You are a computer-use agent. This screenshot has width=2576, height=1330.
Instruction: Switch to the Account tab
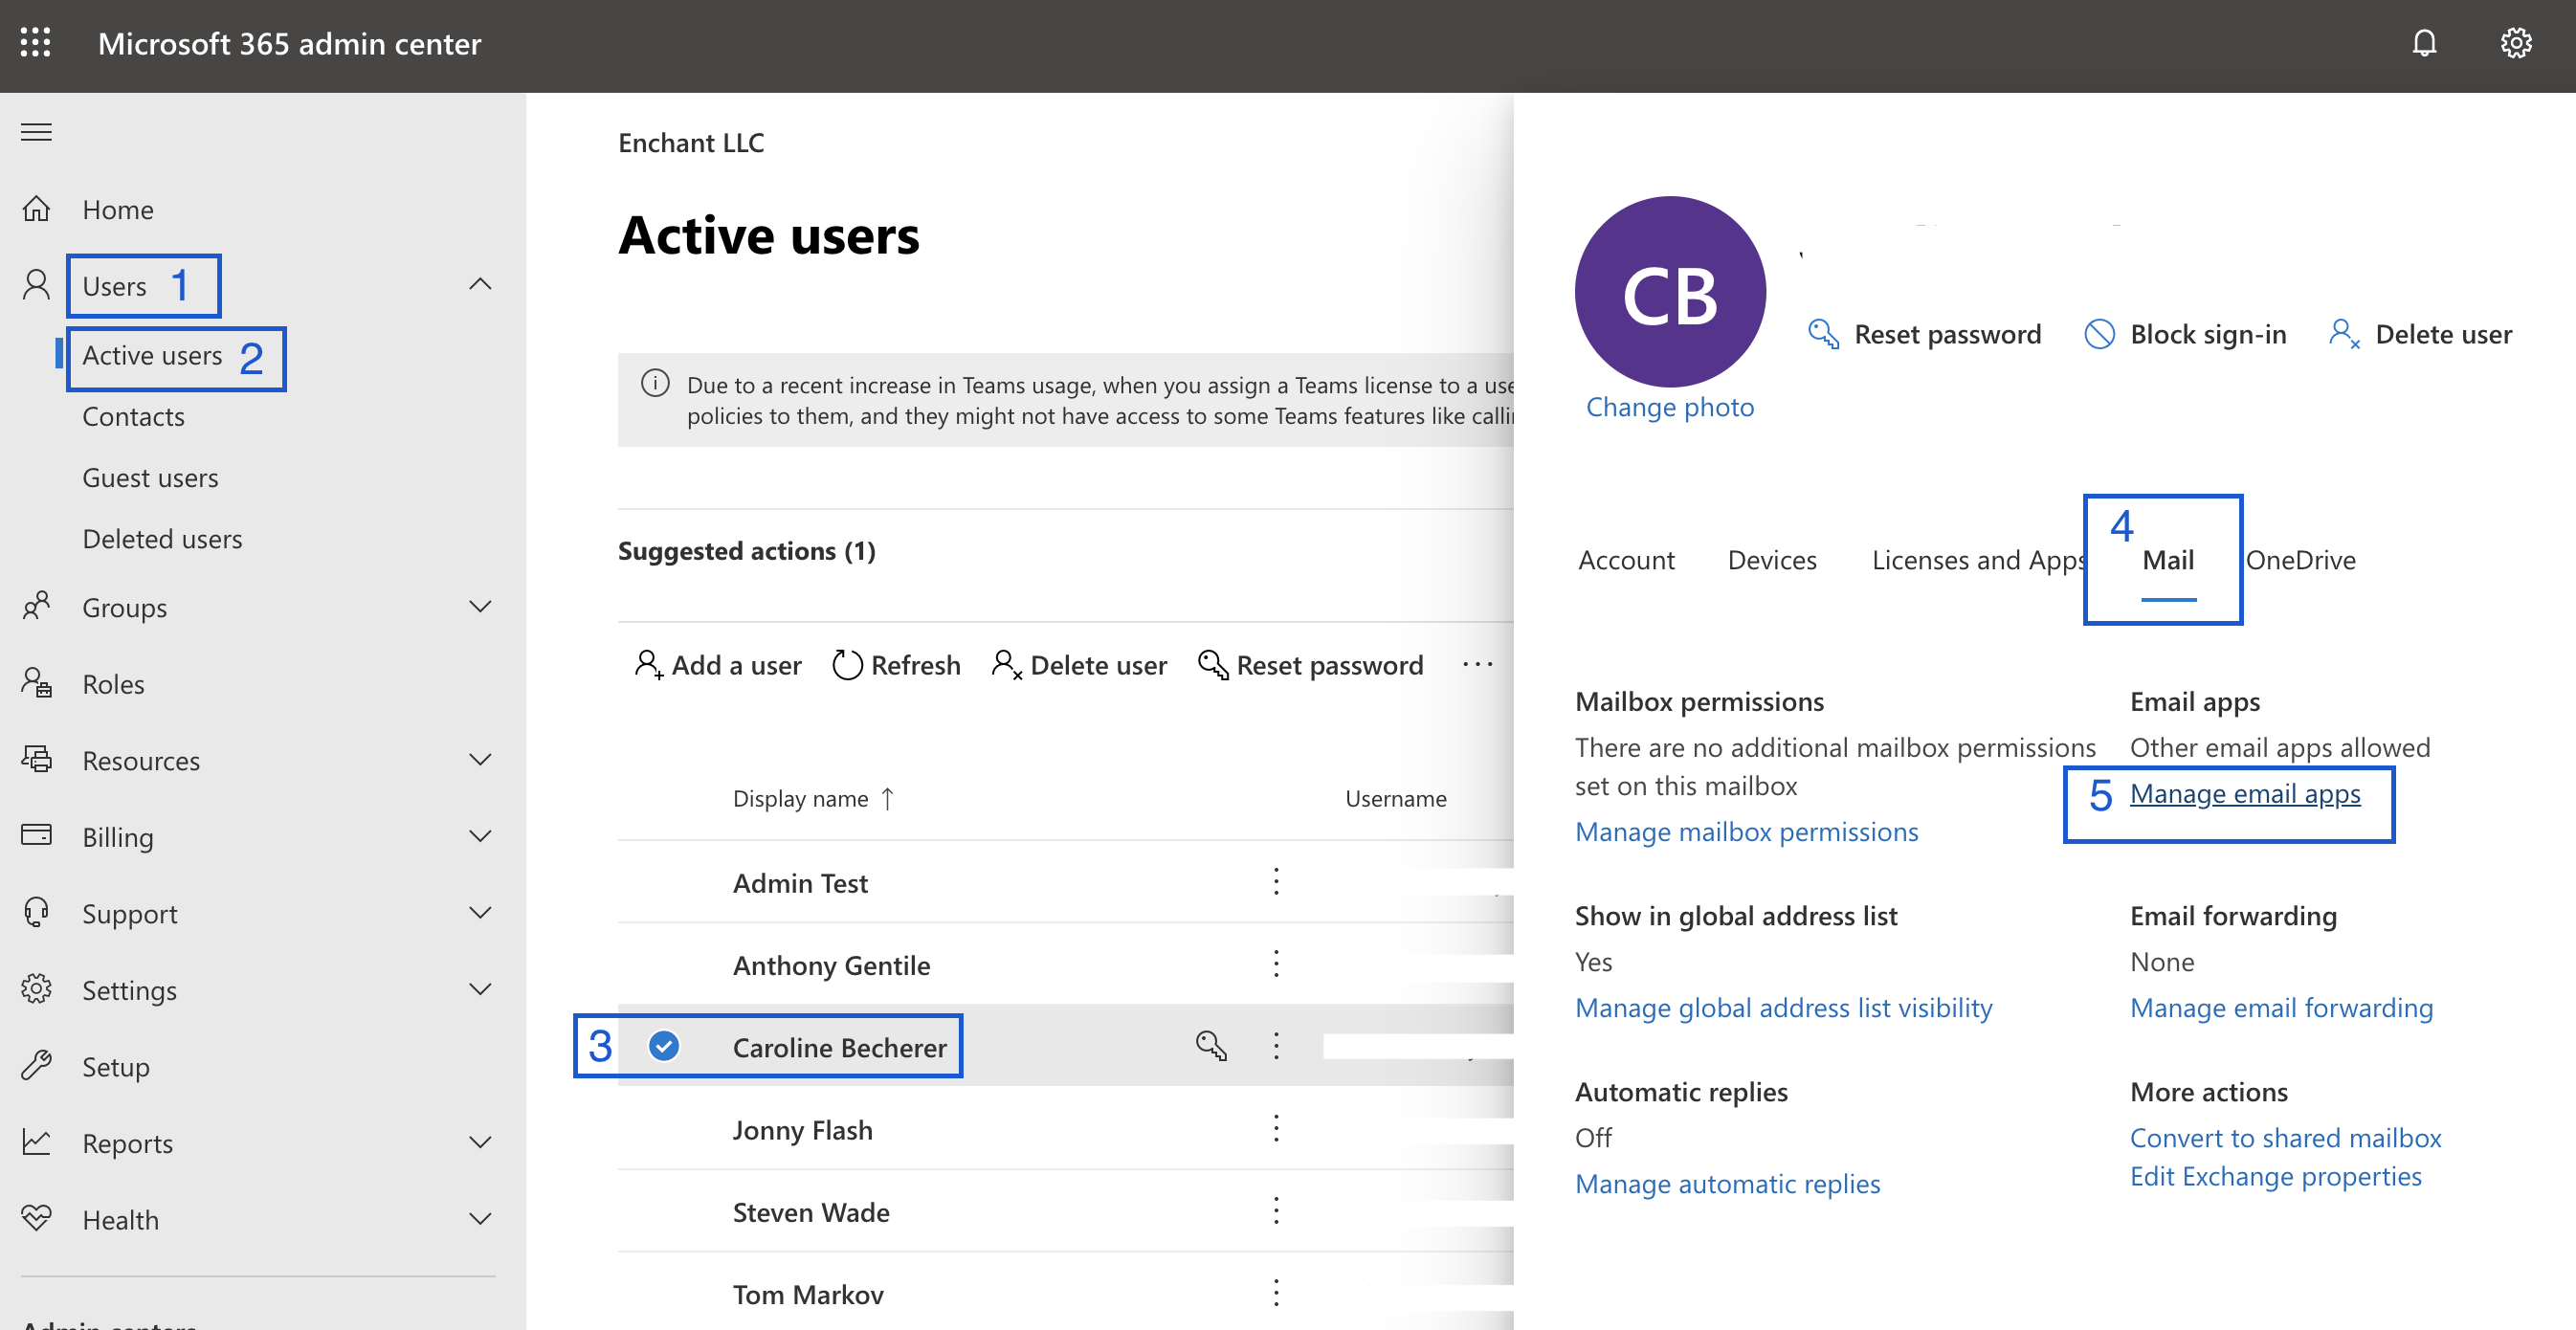click(x=1626, y=560)
